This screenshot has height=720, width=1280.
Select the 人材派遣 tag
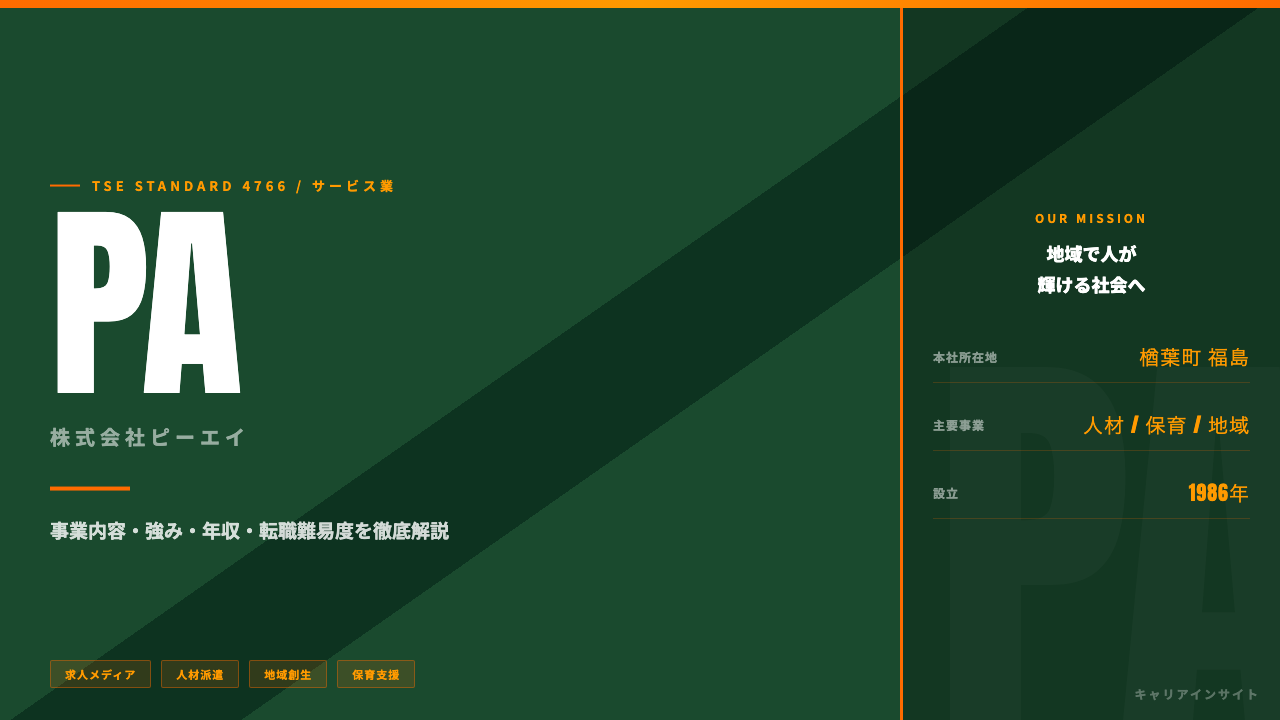(200, 674)
